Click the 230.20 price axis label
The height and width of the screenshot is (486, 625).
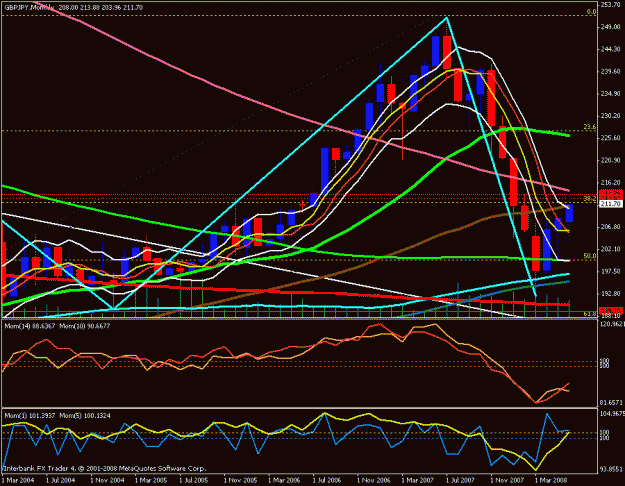(613, 116)
